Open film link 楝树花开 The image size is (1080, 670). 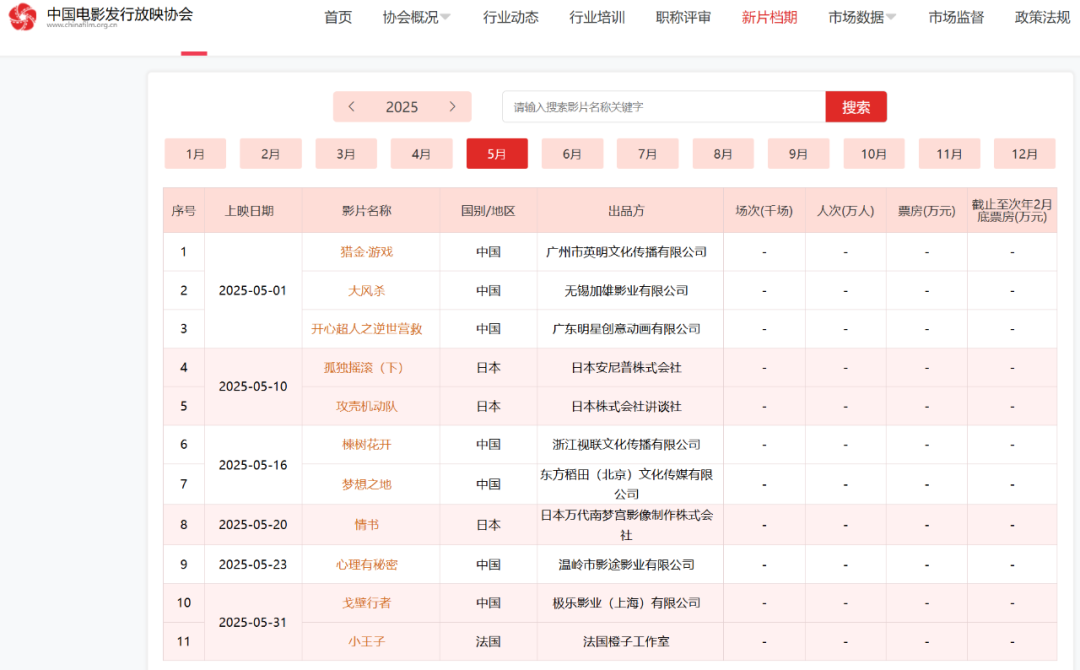point(366,445)
